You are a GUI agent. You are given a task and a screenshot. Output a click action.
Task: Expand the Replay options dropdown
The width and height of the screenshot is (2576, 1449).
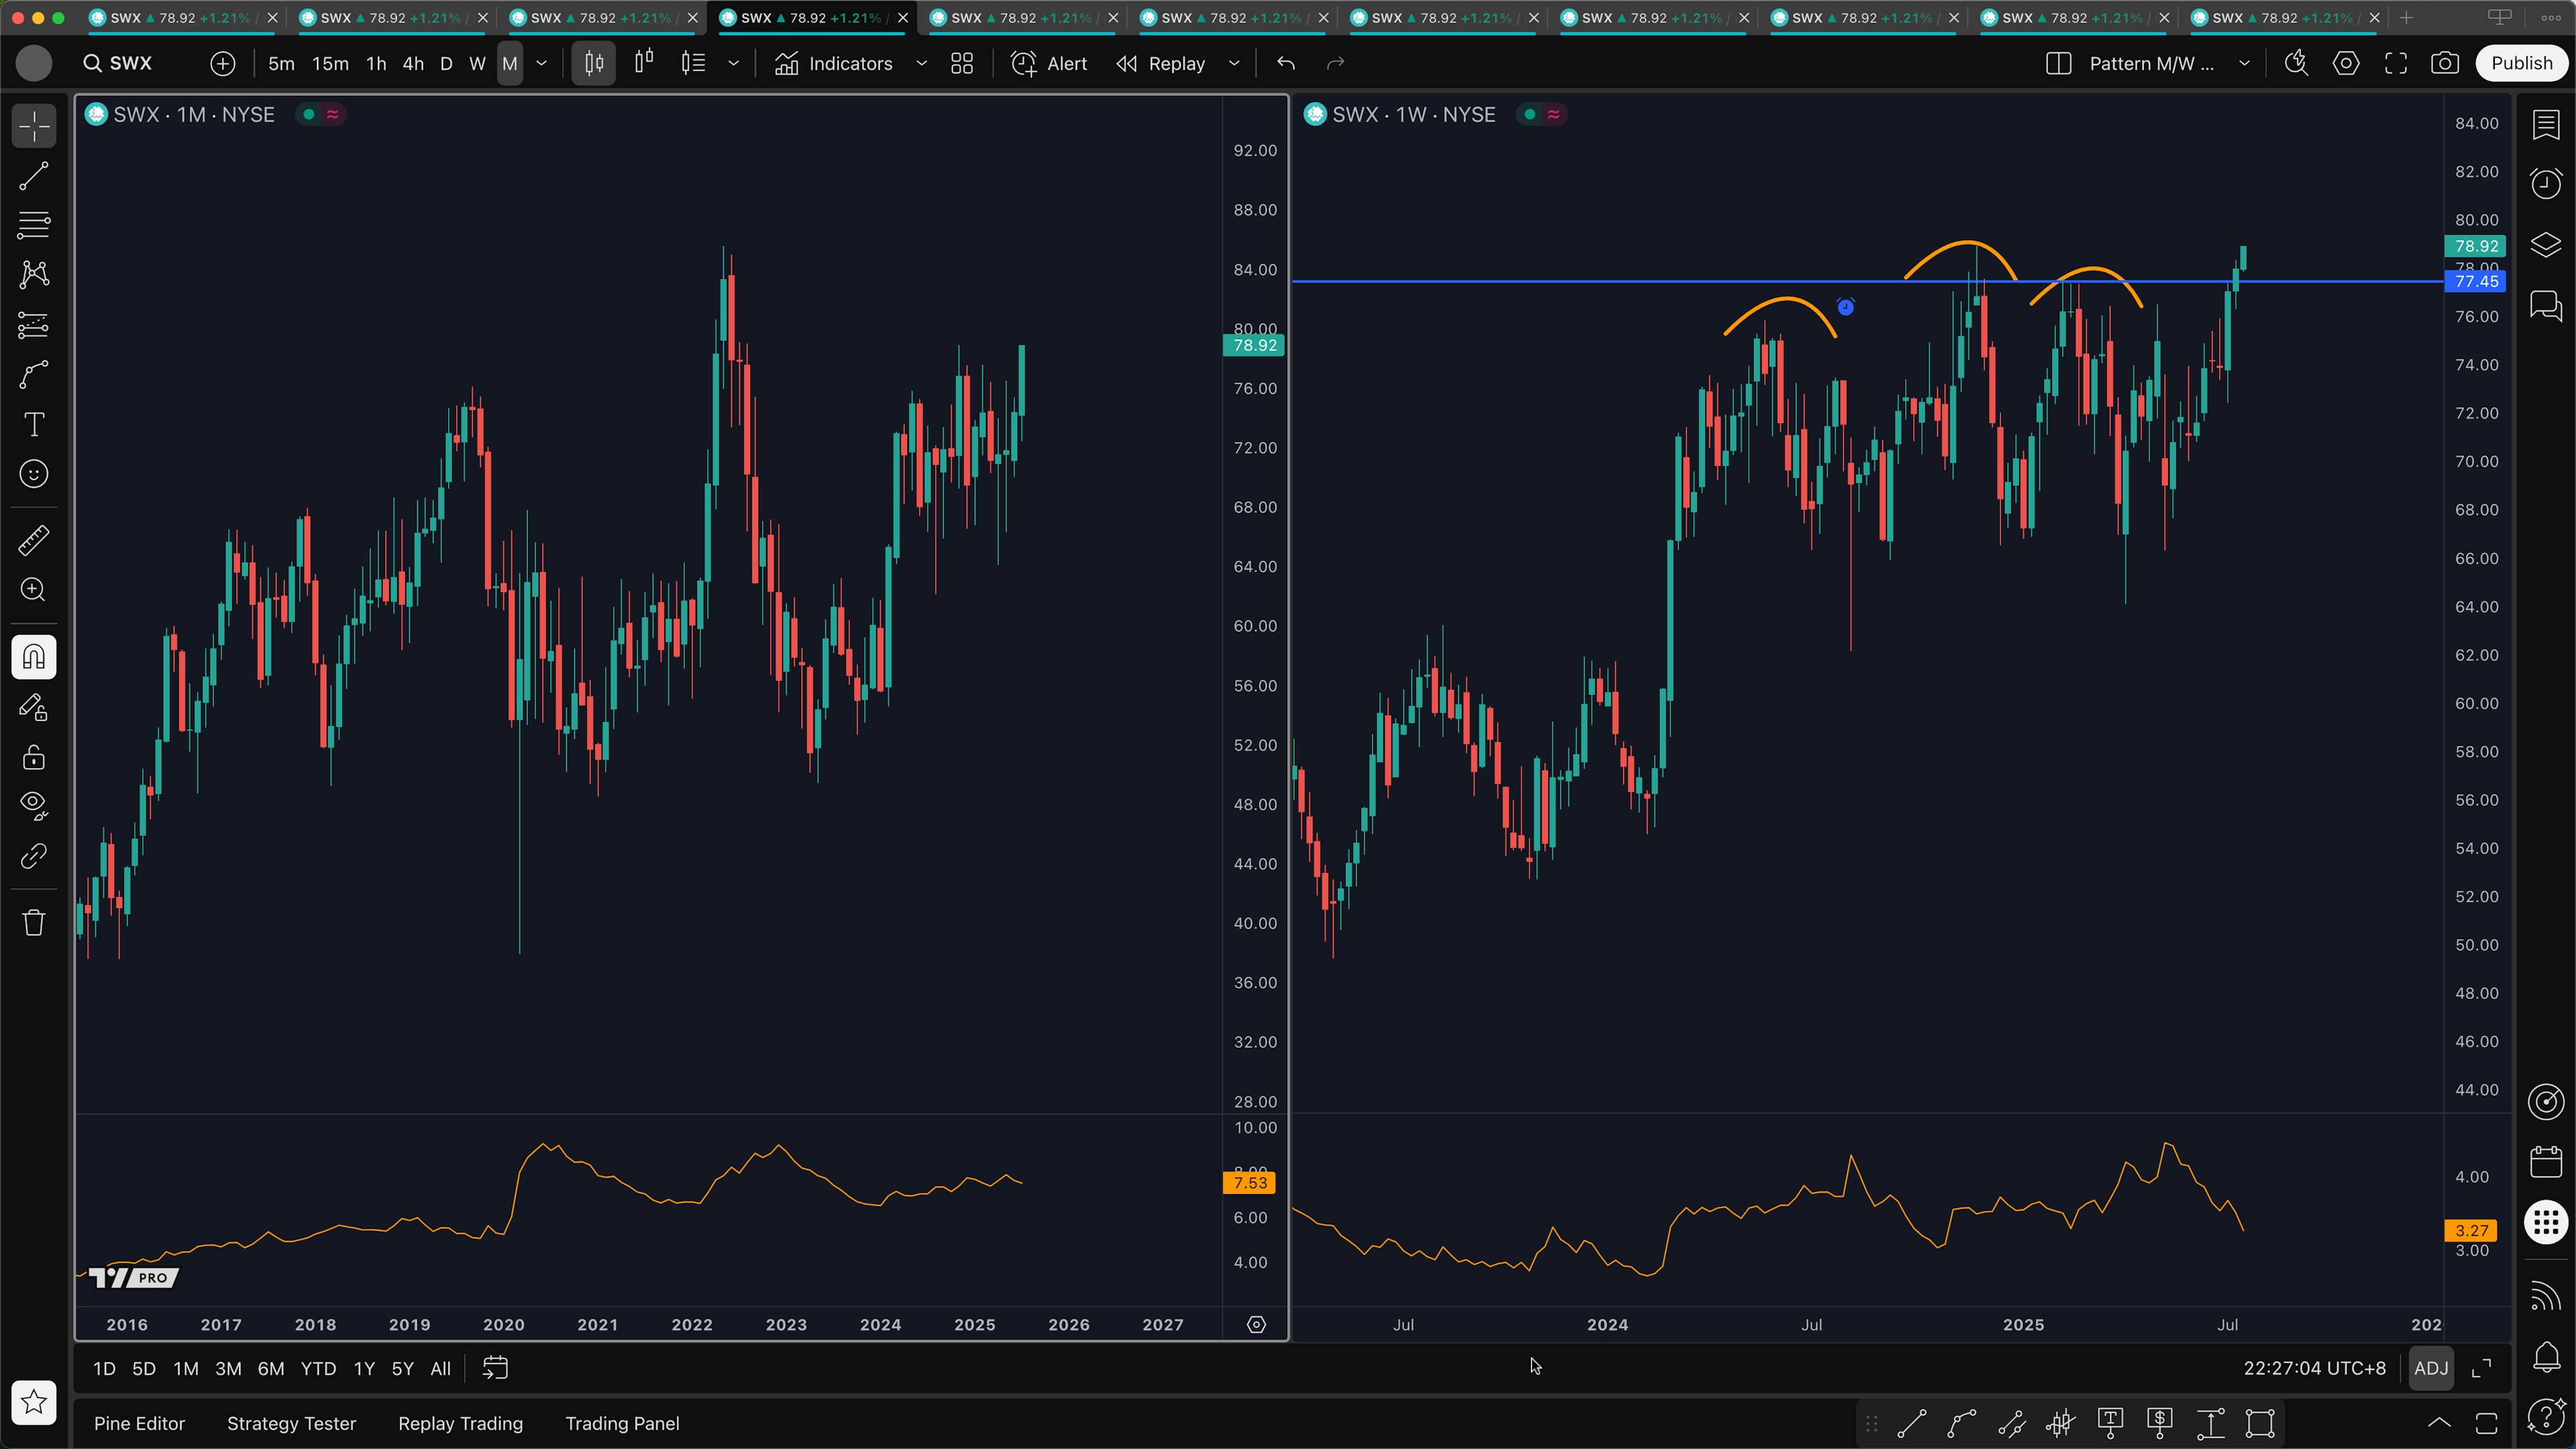pos(1234,63)
